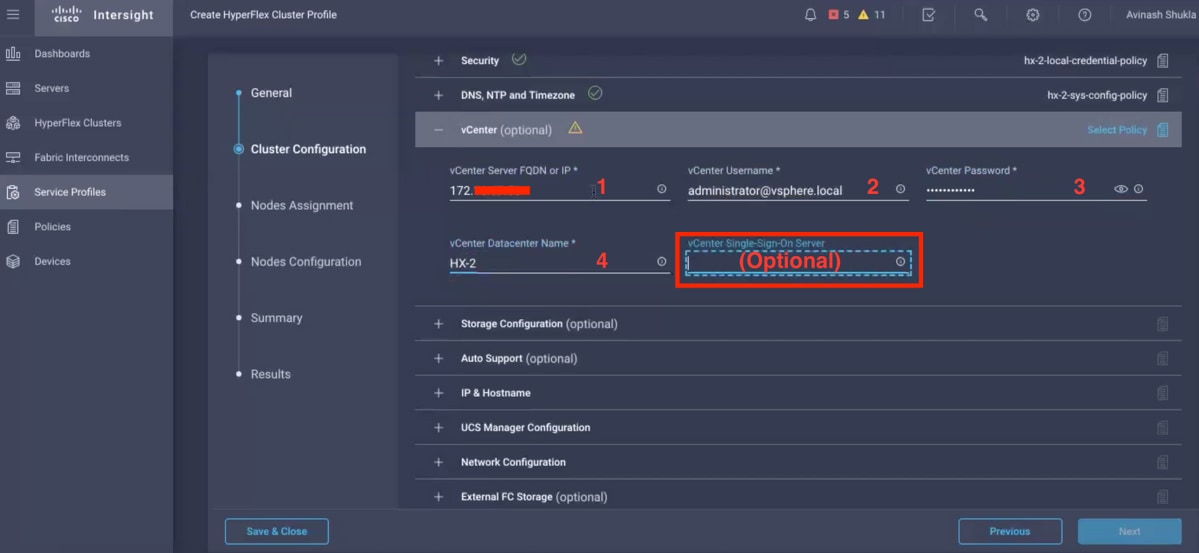Image resolution: width=1199 pixels, height=553 pixels.
Task: Open Devices in sidebar
Action: point(52,262)
